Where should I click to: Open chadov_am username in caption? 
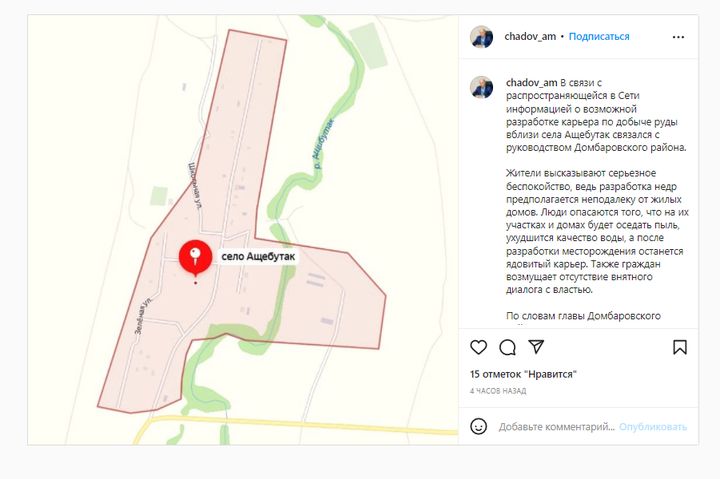coord(531,83)
